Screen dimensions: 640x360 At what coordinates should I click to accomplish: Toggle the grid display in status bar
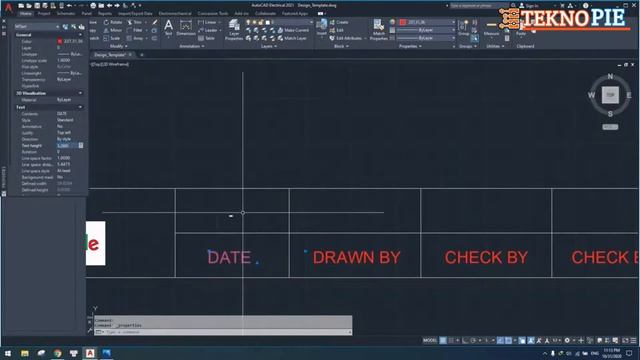(x=443, y=340)
